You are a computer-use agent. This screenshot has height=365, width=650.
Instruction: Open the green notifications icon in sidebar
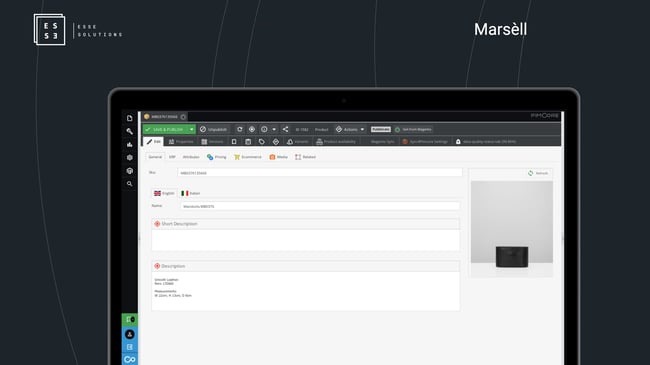tap(130, 319)
